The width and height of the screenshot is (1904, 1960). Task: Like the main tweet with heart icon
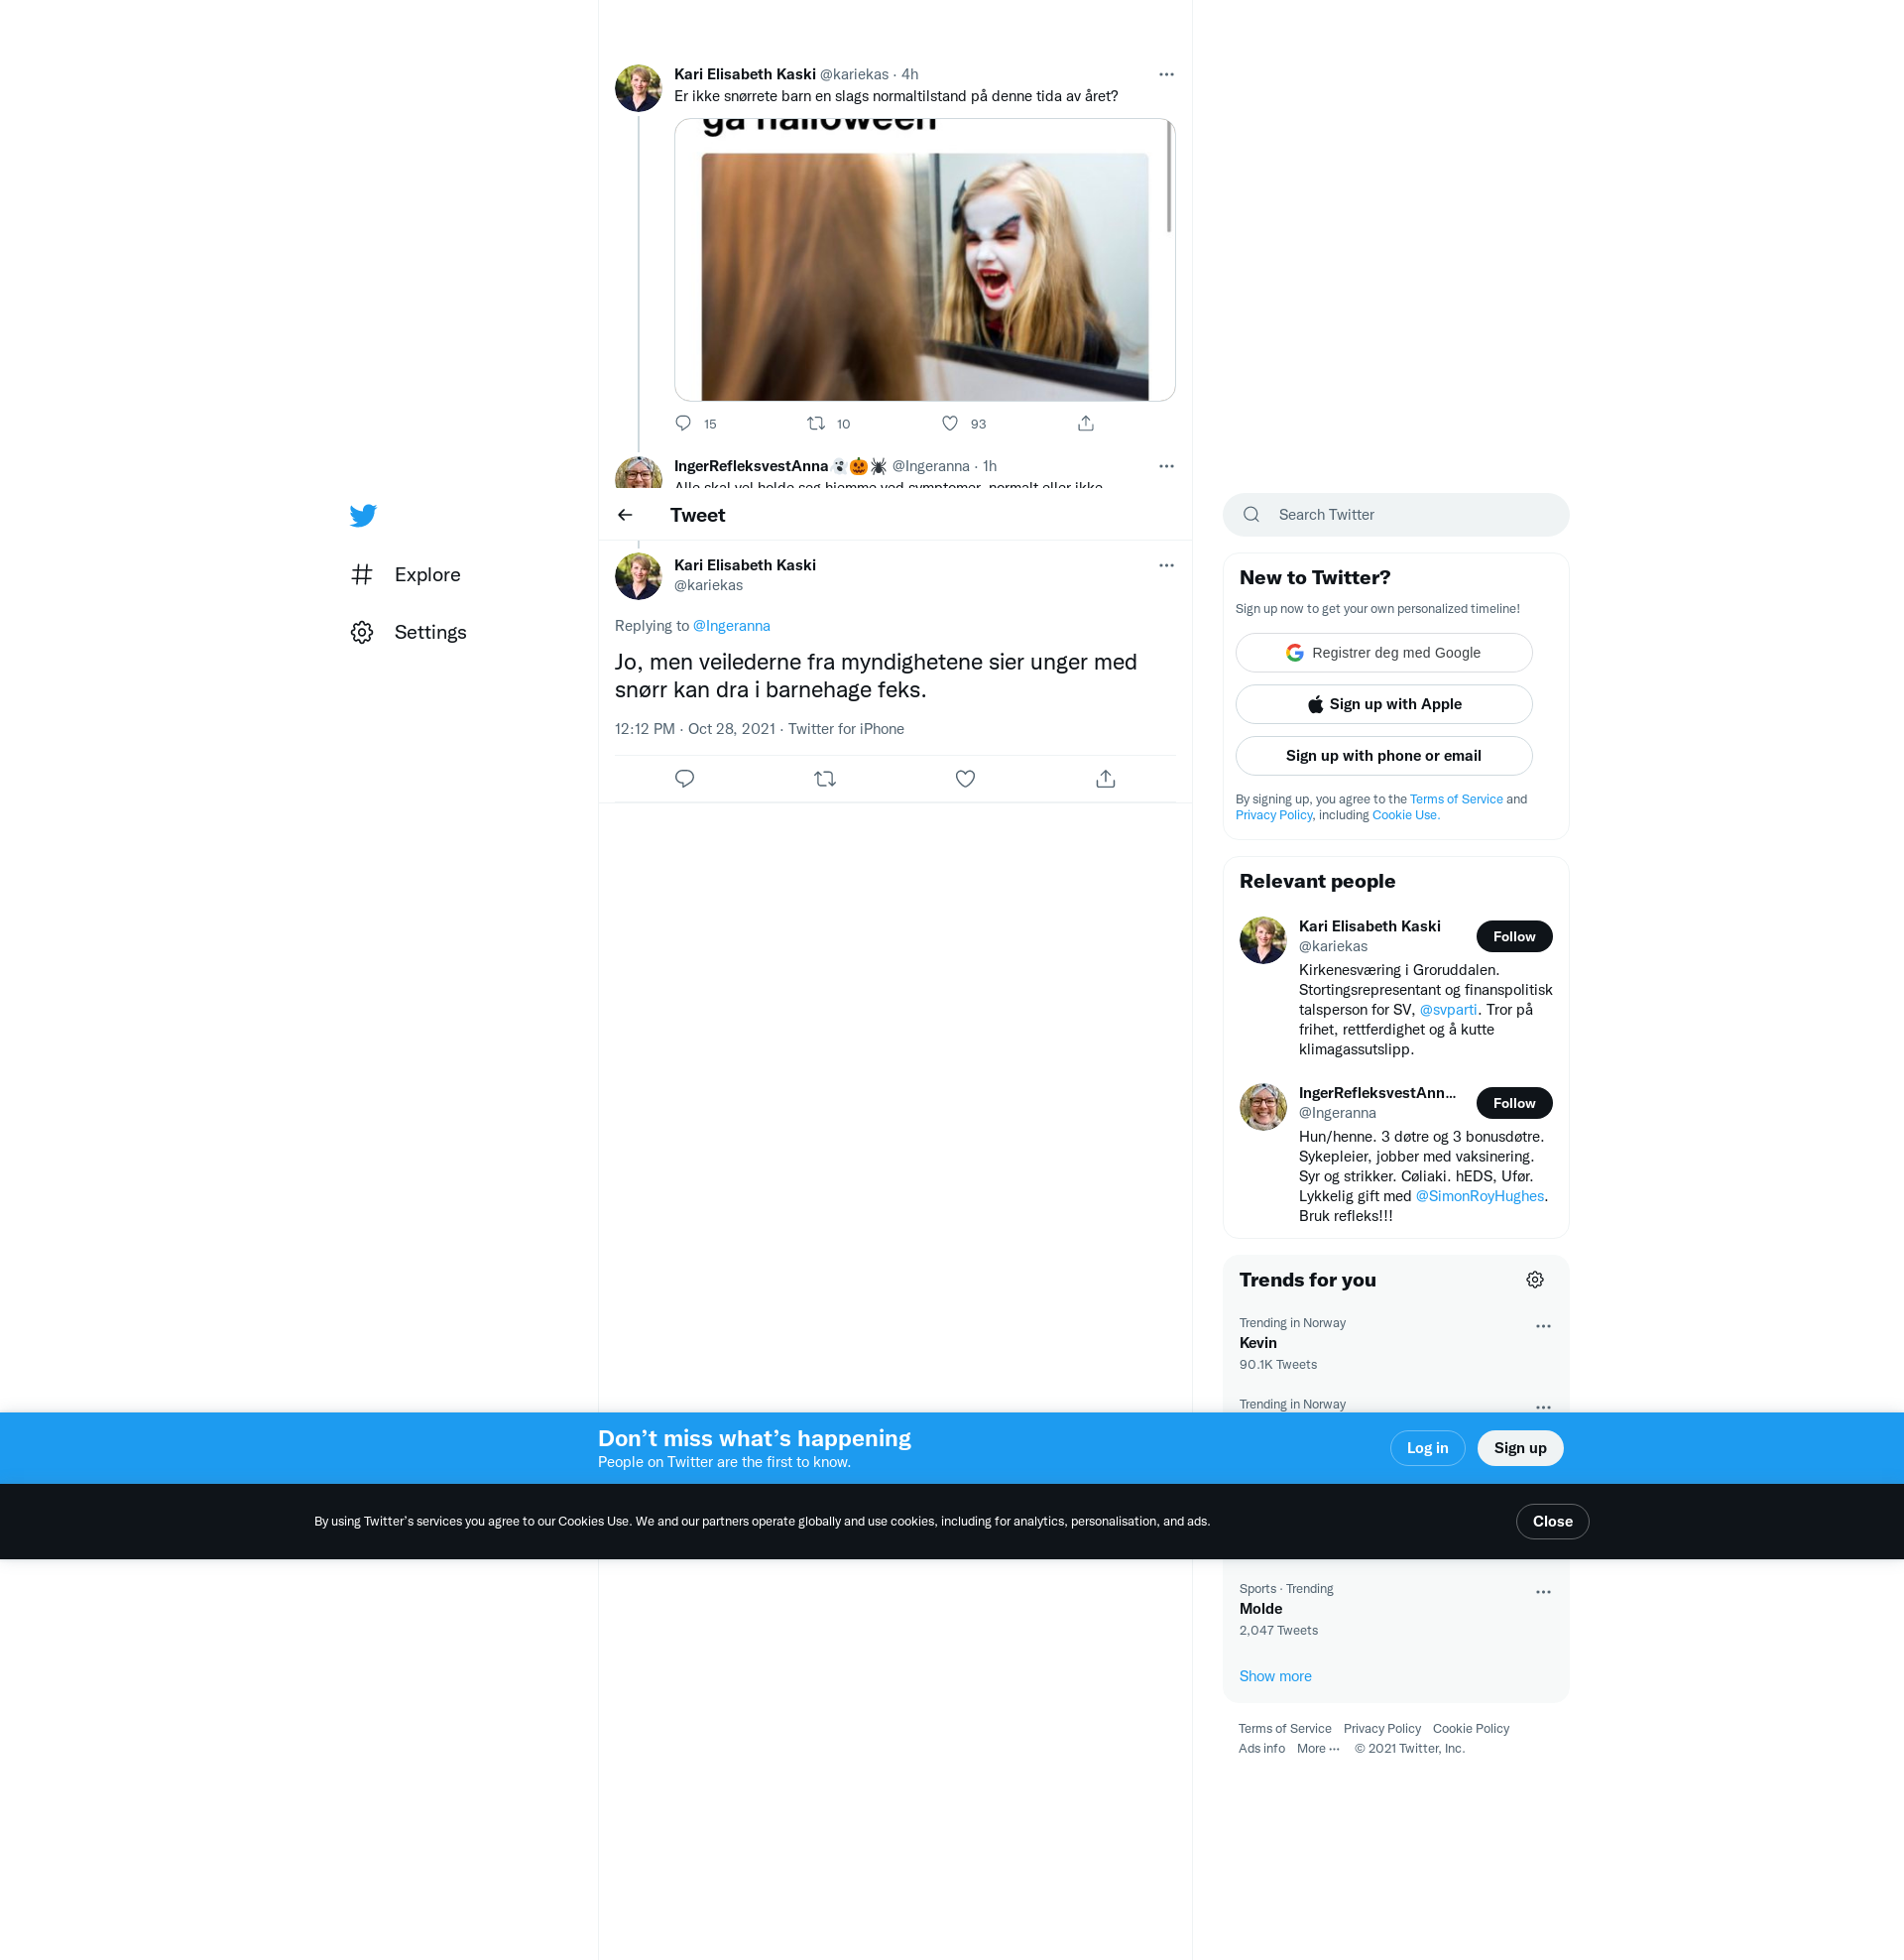(965, 779)
